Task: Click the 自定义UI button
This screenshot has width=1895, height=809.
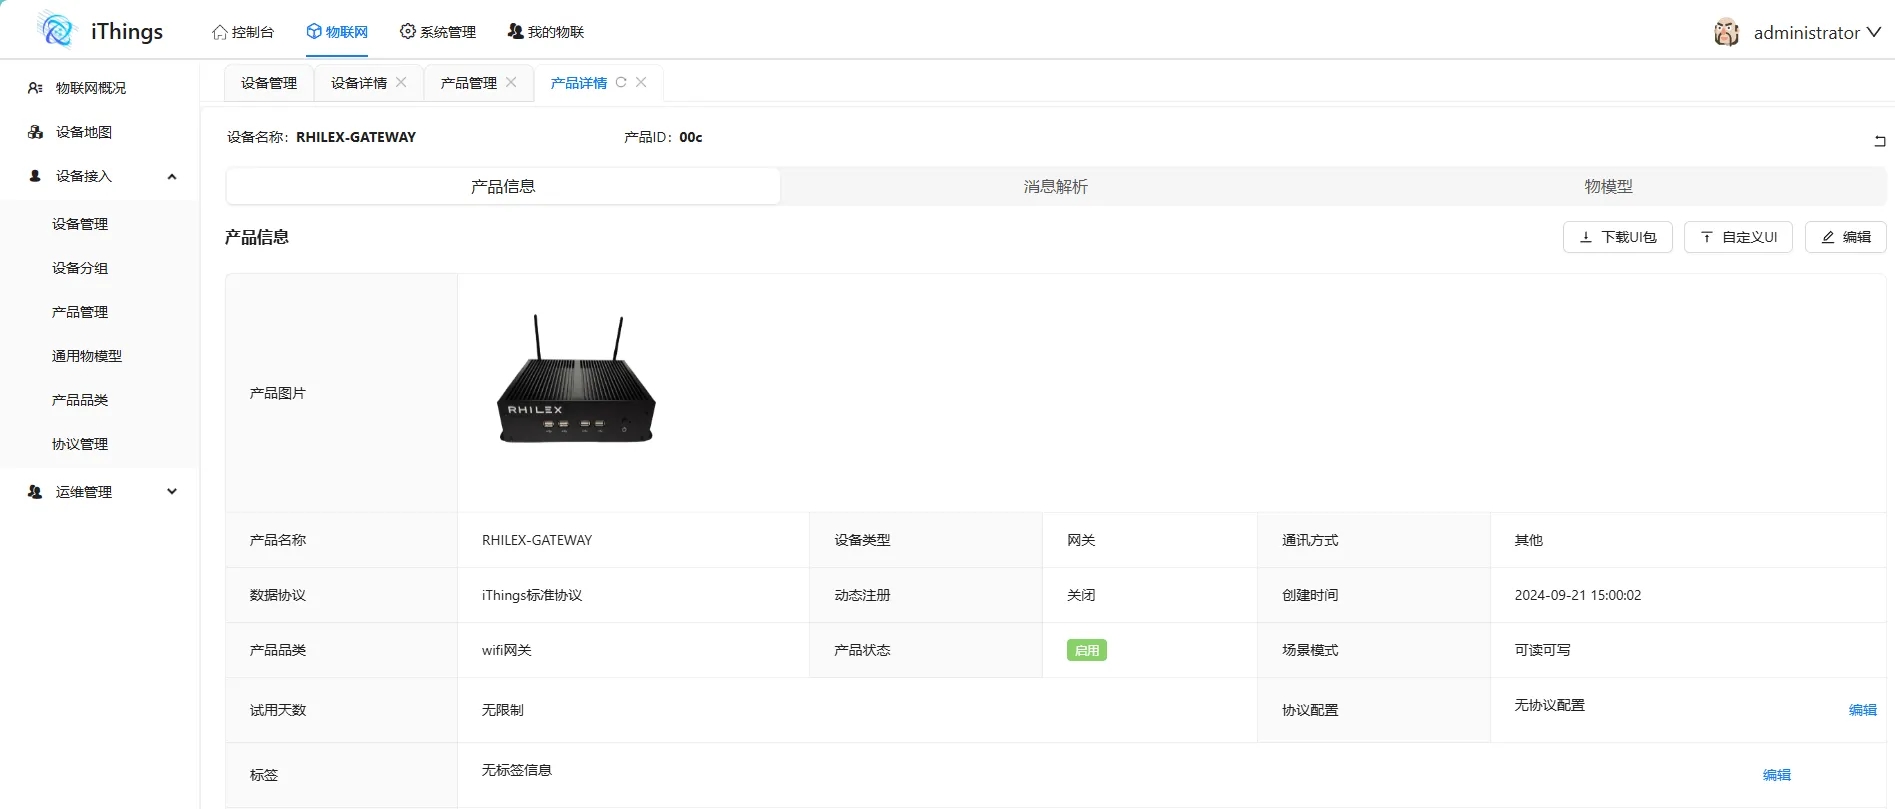Action: (x=1738, y=237)
